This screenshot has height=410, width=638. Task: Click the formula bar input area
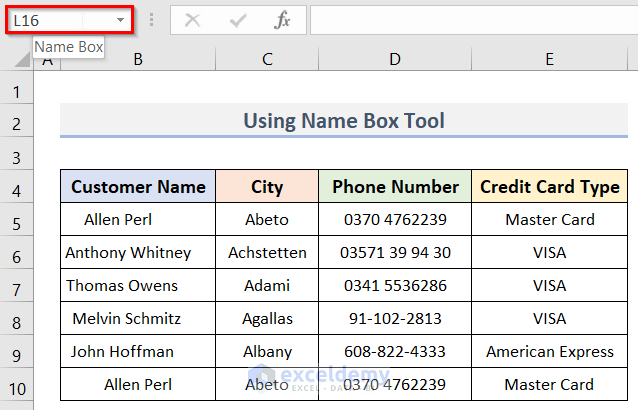coord(470,20)
